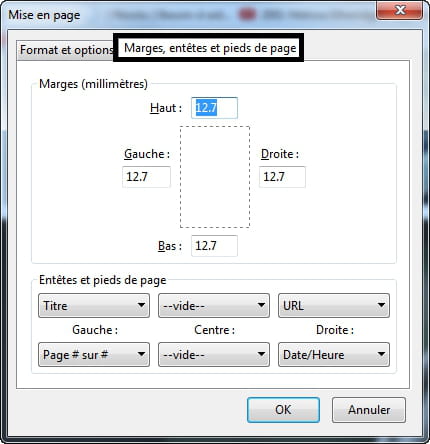Click the arrow on the Date/Heure dropdown

[381, 354]
